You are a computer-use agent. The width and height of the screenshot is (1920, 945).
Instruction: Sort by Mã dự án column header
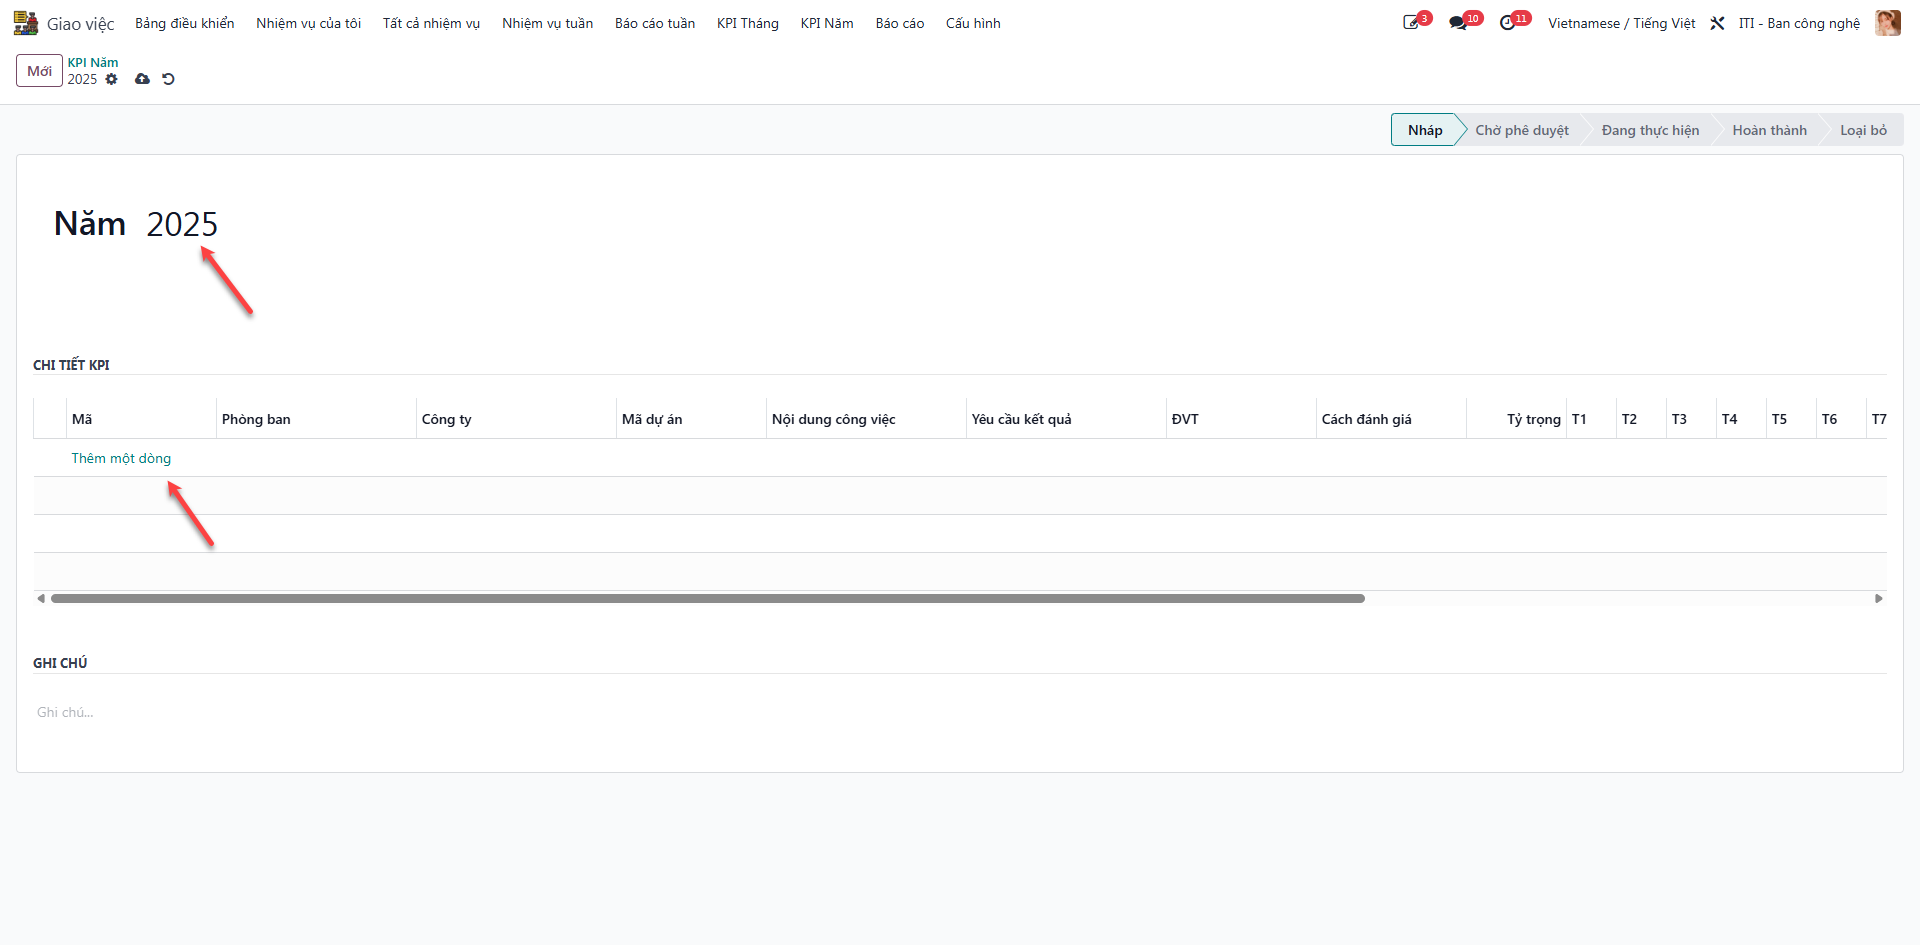coord(691,419)
